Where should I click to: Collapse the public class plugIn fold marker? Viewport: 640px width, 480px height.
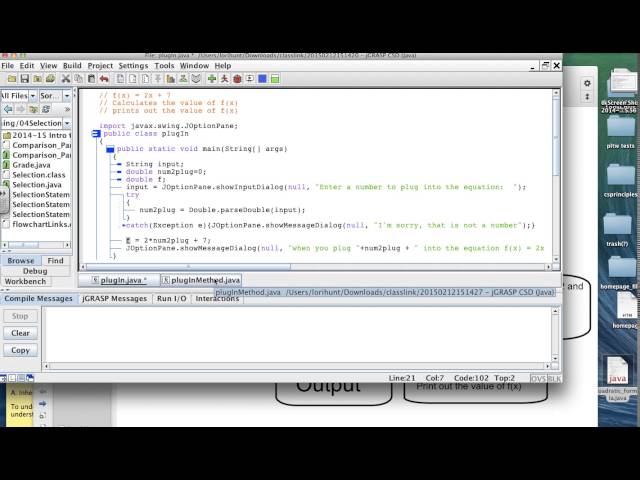click(96, 133)
